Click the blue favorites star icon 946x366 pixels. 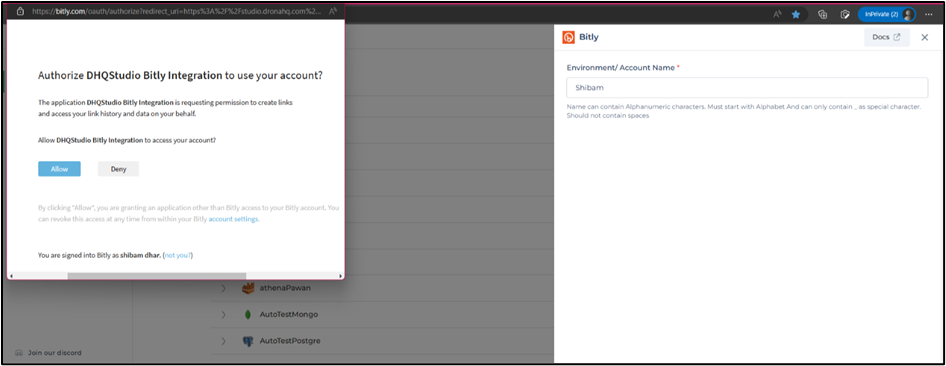click(796, 14)
